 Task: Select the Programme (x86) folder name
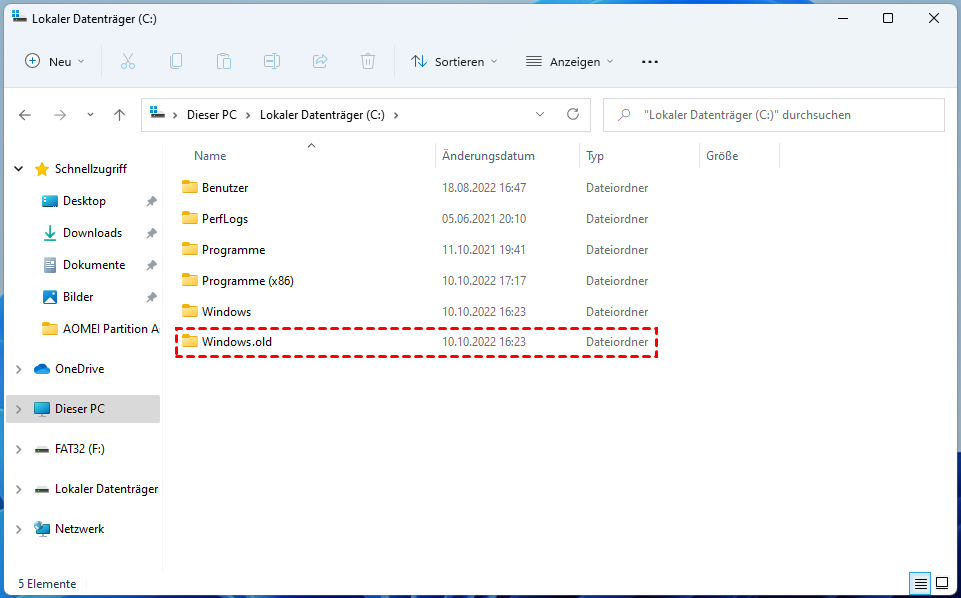point(248,281)
